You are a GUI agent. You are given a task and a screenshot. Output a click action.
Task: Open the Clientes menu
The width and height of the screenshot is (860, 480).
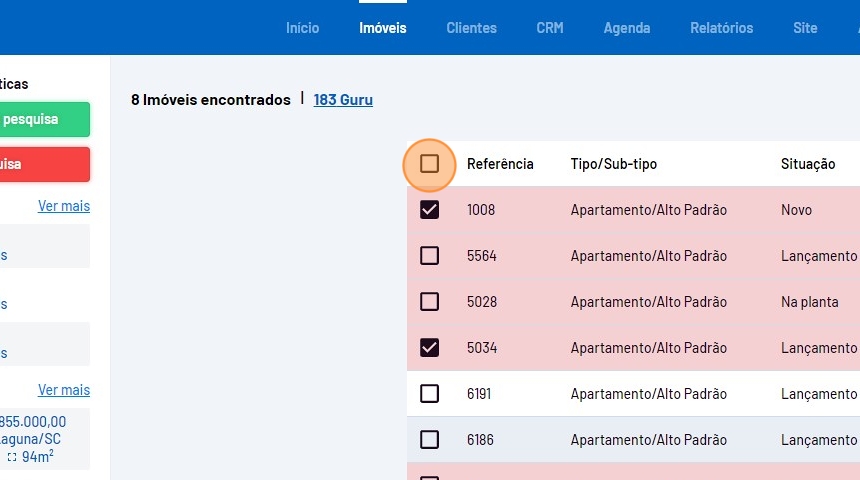[471, 28]
